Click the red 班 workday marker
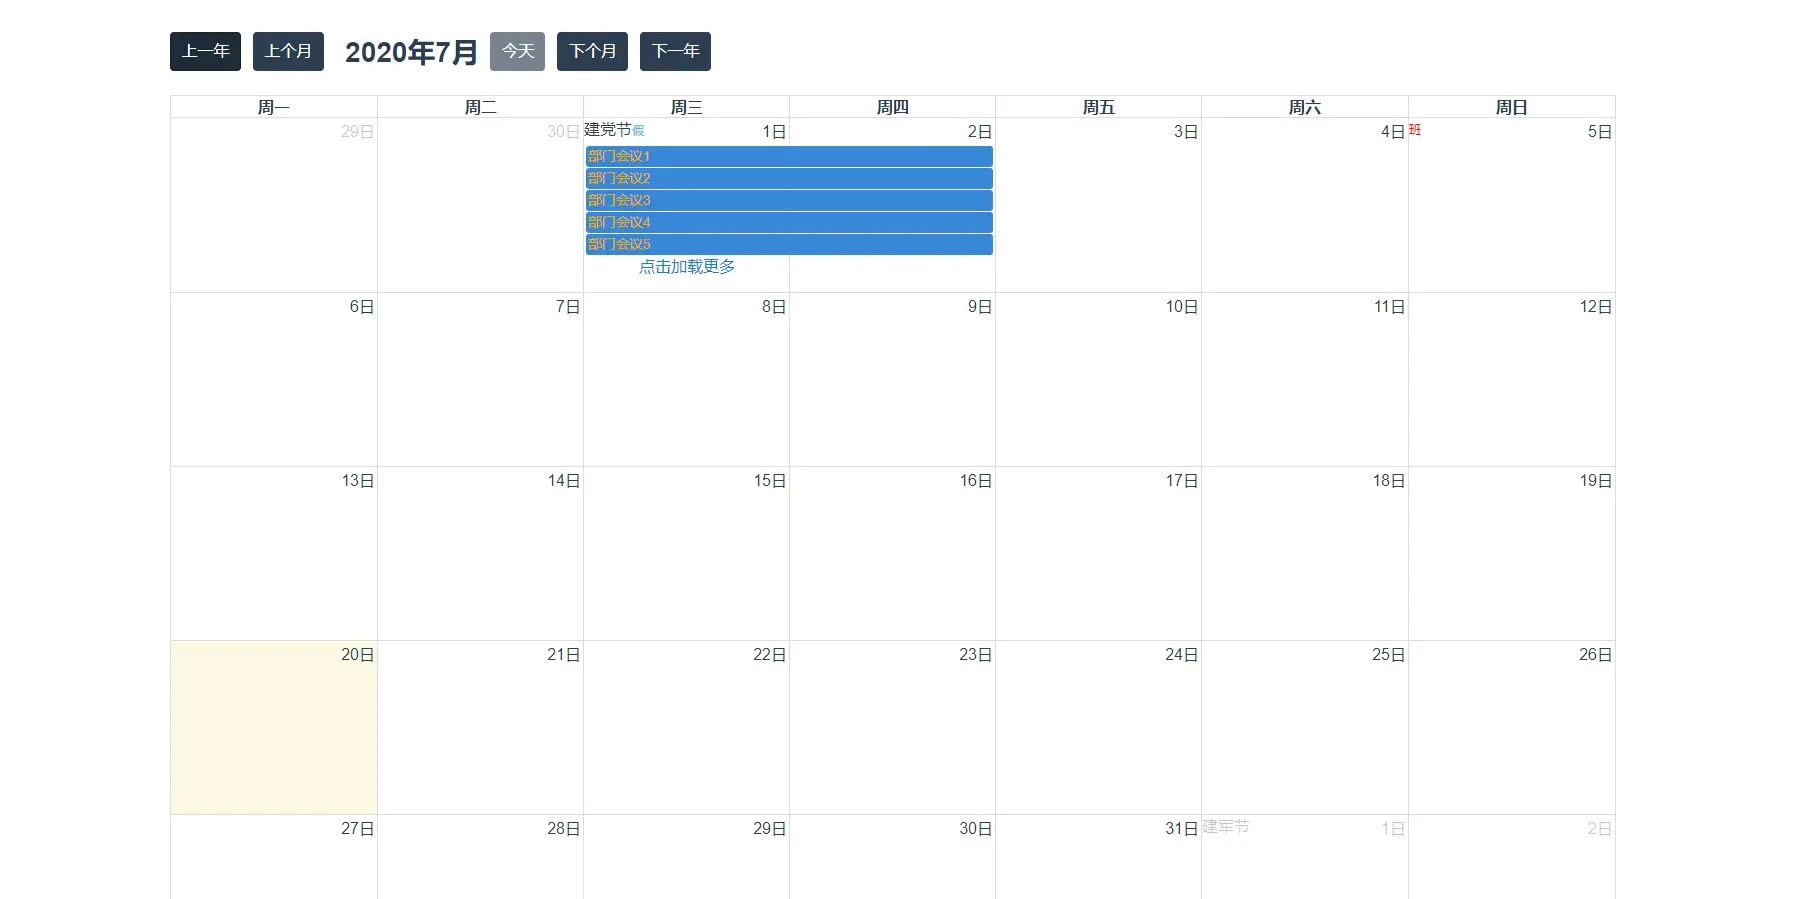 (x=1415, y=130)
